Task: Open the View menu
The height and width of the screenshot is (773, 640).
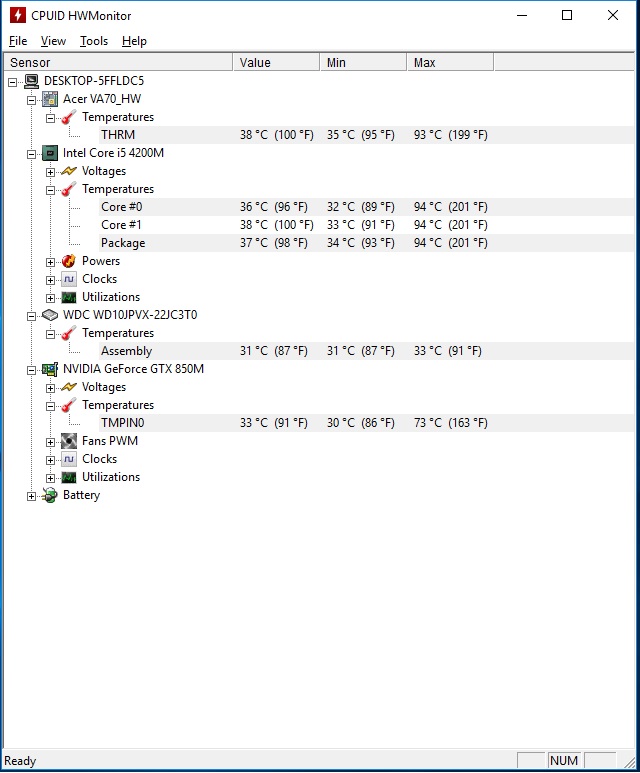Action: point(53,41)
